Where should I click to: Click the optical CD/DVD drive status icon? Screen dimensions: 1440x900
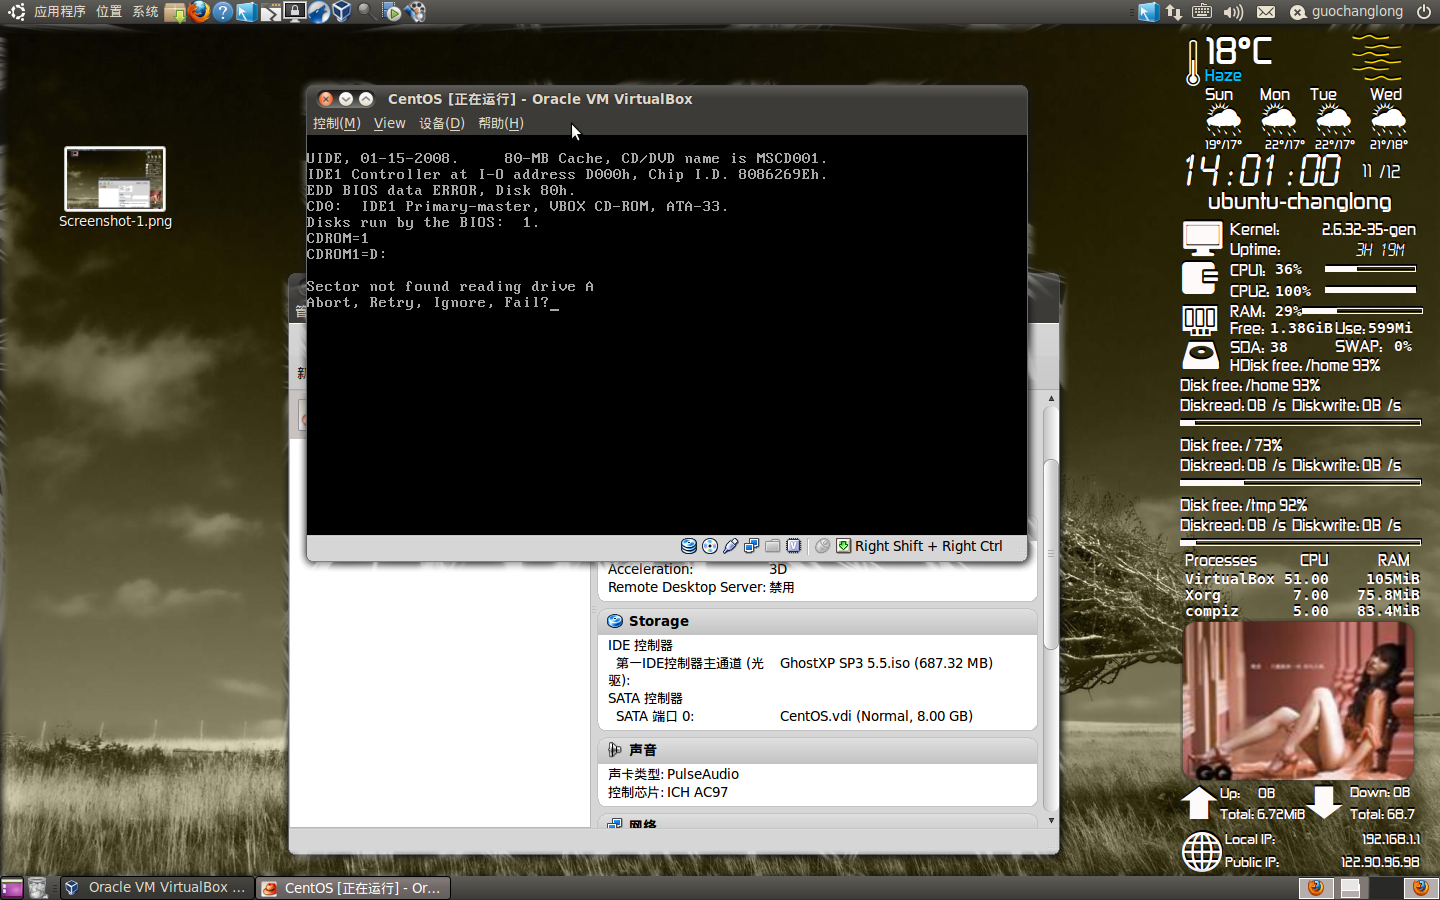710,546
